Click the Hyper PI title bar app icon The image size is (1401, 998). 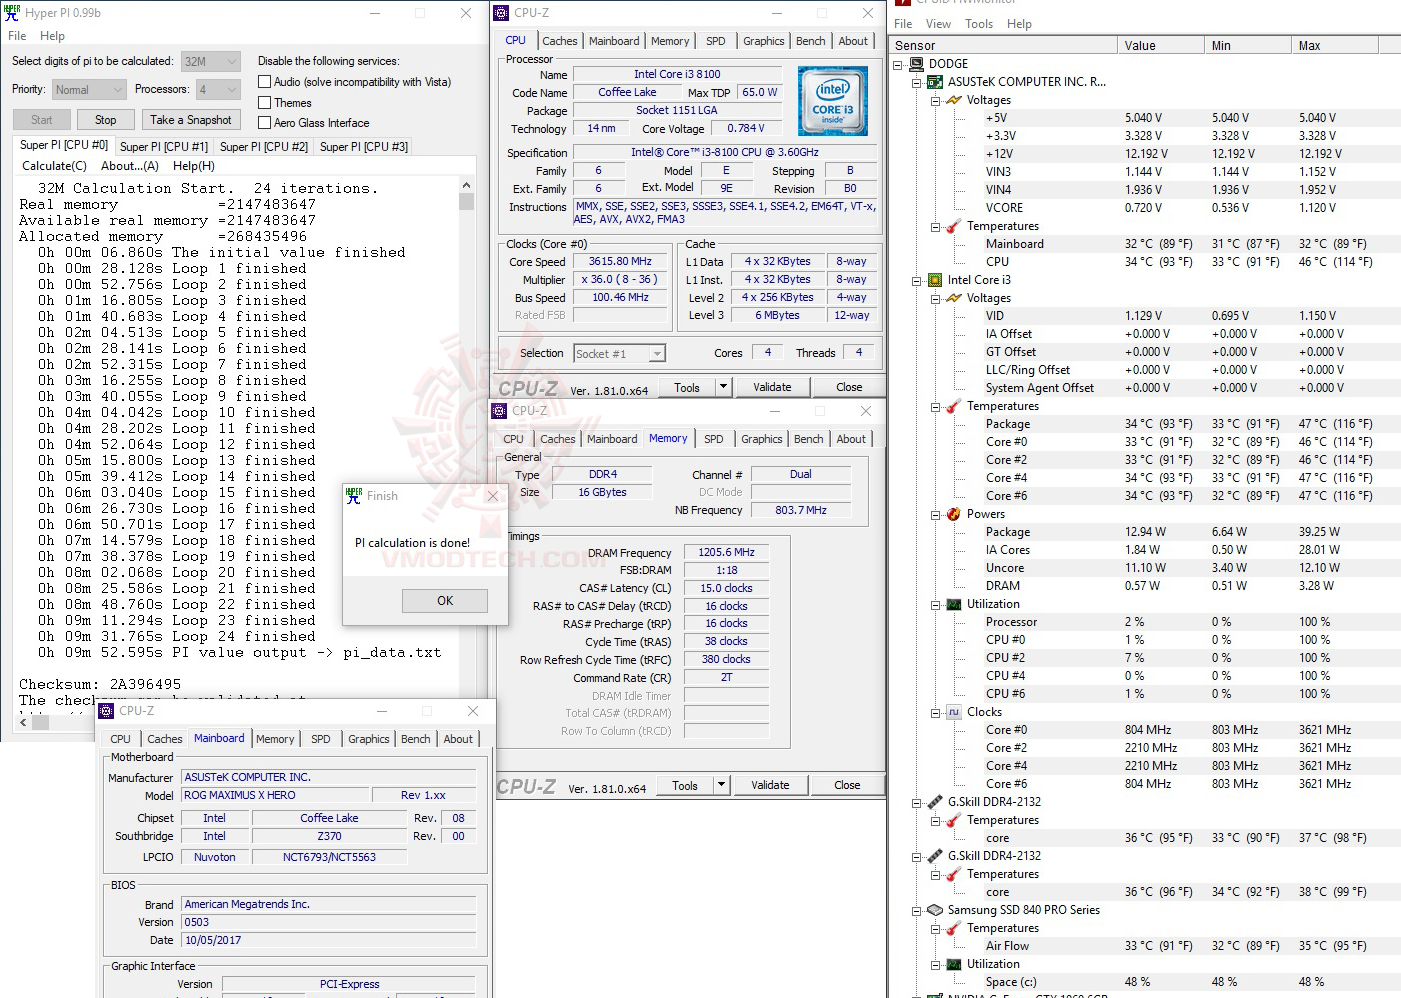[12, 13]
